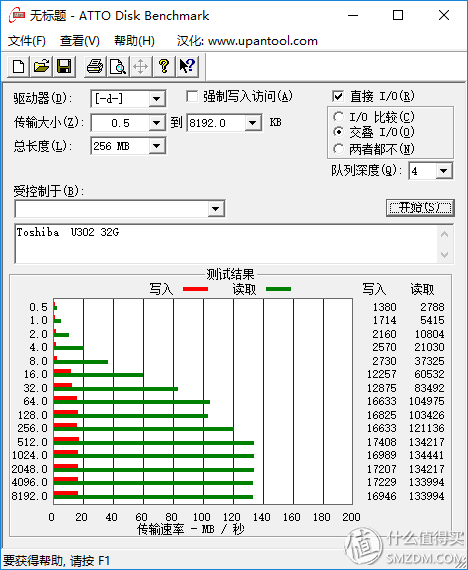Click the green read bar for 8192.0
Screen dimensions: 468x570
(x=153, y=497)
